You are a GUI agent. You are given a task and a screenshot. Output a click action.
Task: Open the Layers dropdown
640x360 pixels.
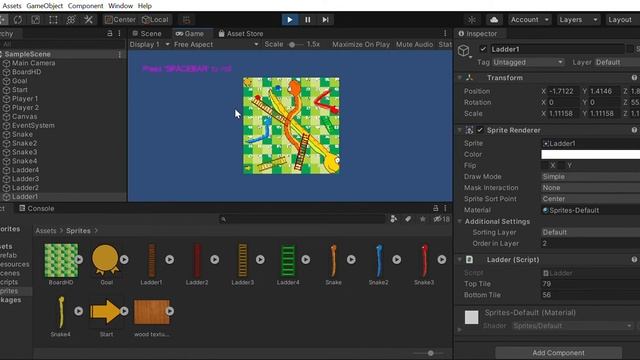(x=578, y=20)
